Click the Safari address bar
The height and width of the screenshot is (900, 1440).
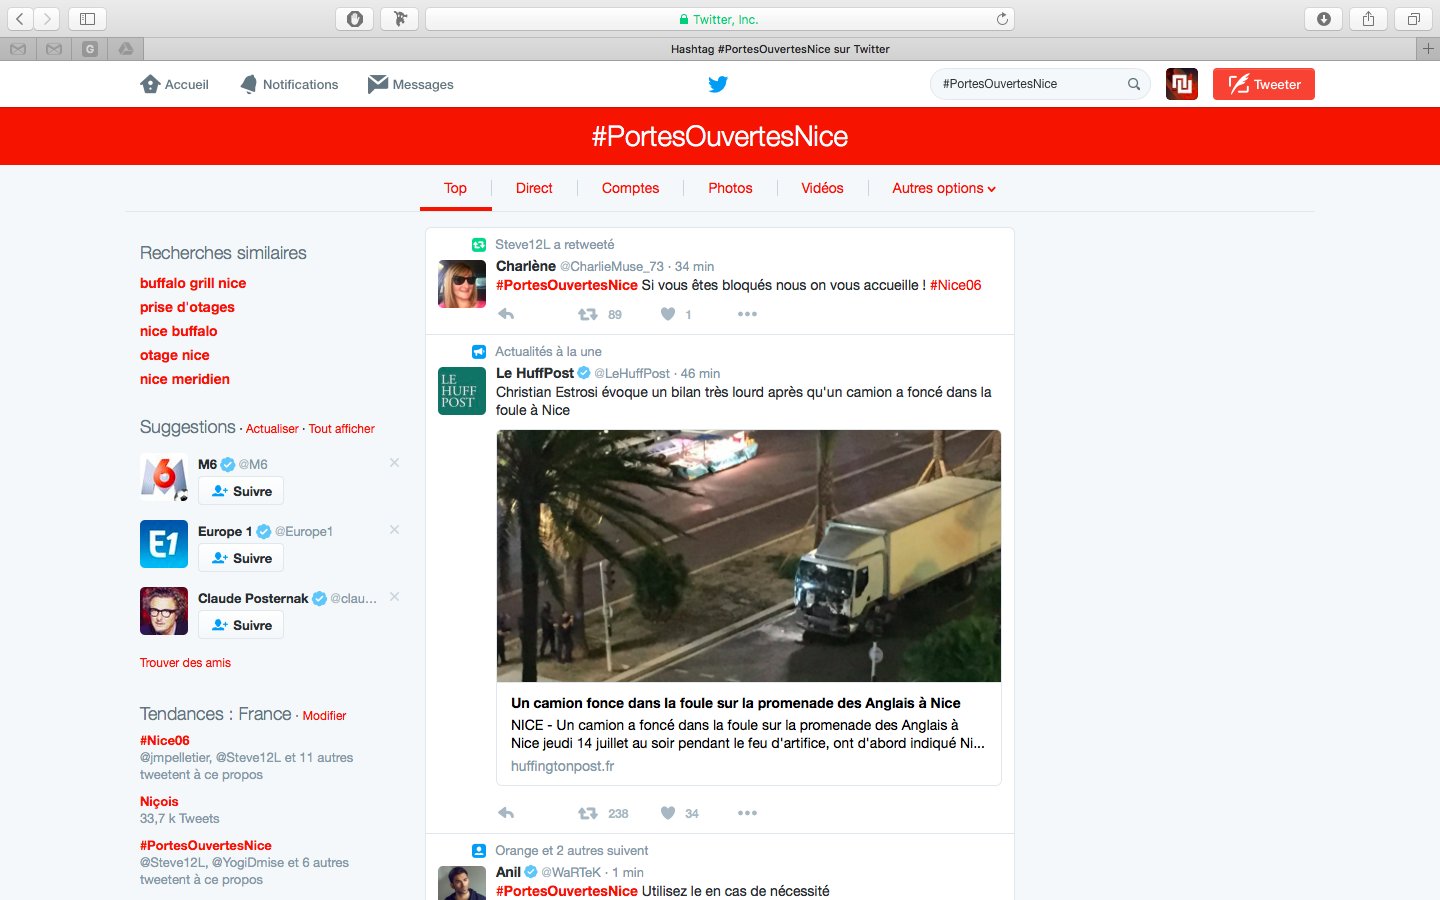tap(720, 19)
